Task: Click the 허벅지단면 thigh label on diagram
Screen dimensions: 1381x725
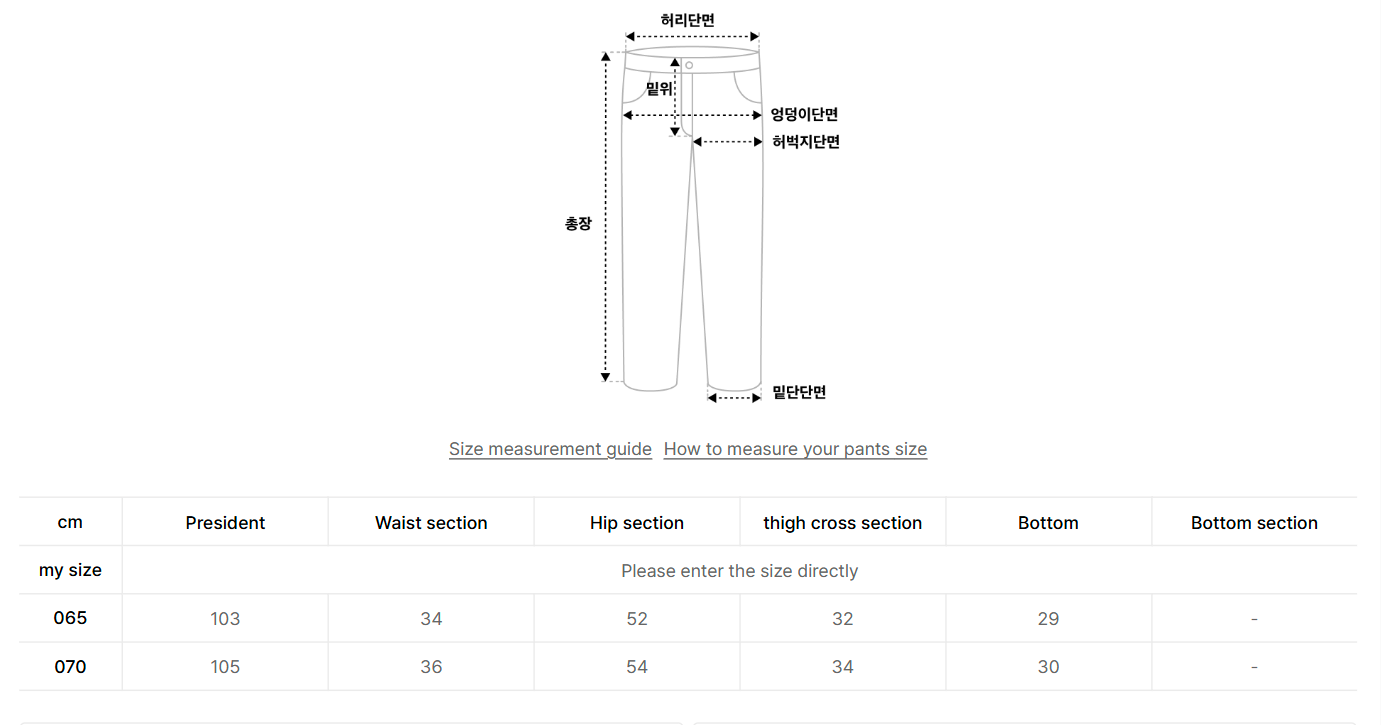Action: 805,142
